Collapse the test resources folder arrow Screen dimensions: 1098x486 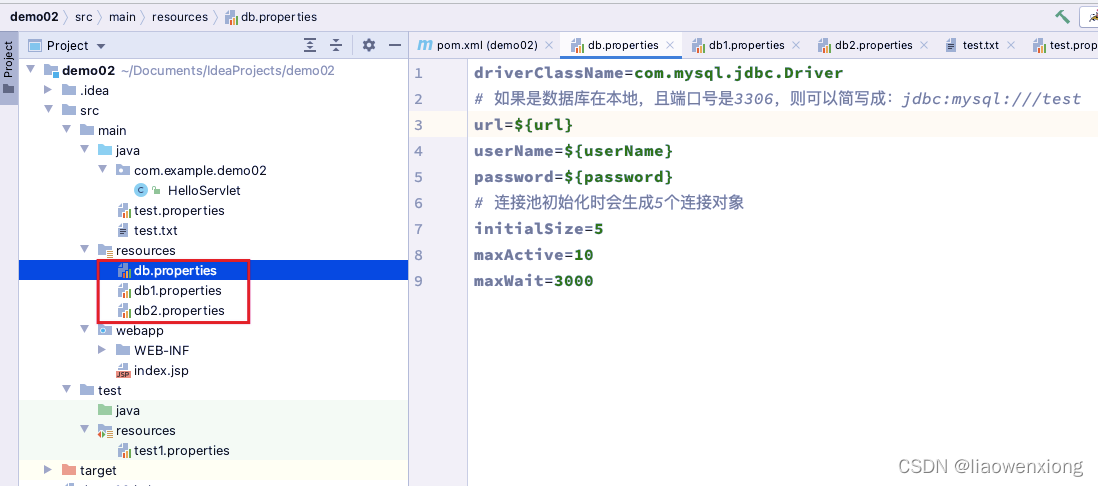coord(84,430)
